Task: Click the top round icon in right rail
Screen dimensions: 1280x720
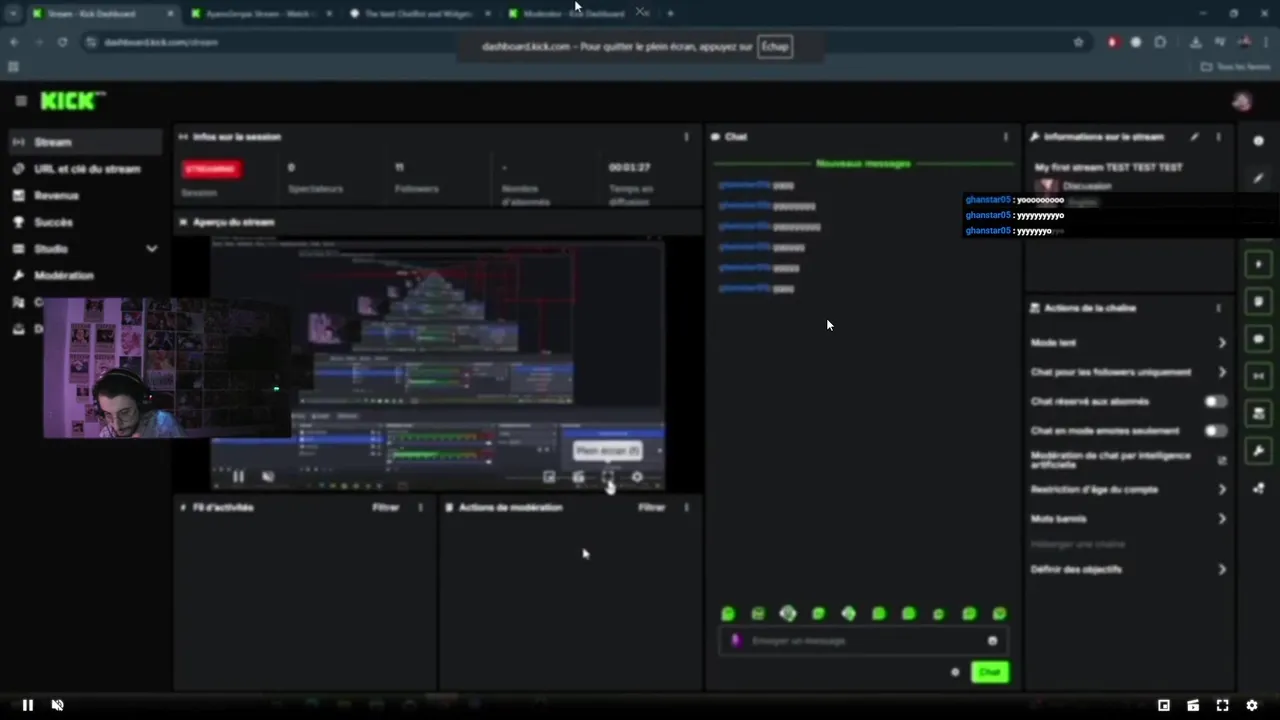Action: [1258, 141]
